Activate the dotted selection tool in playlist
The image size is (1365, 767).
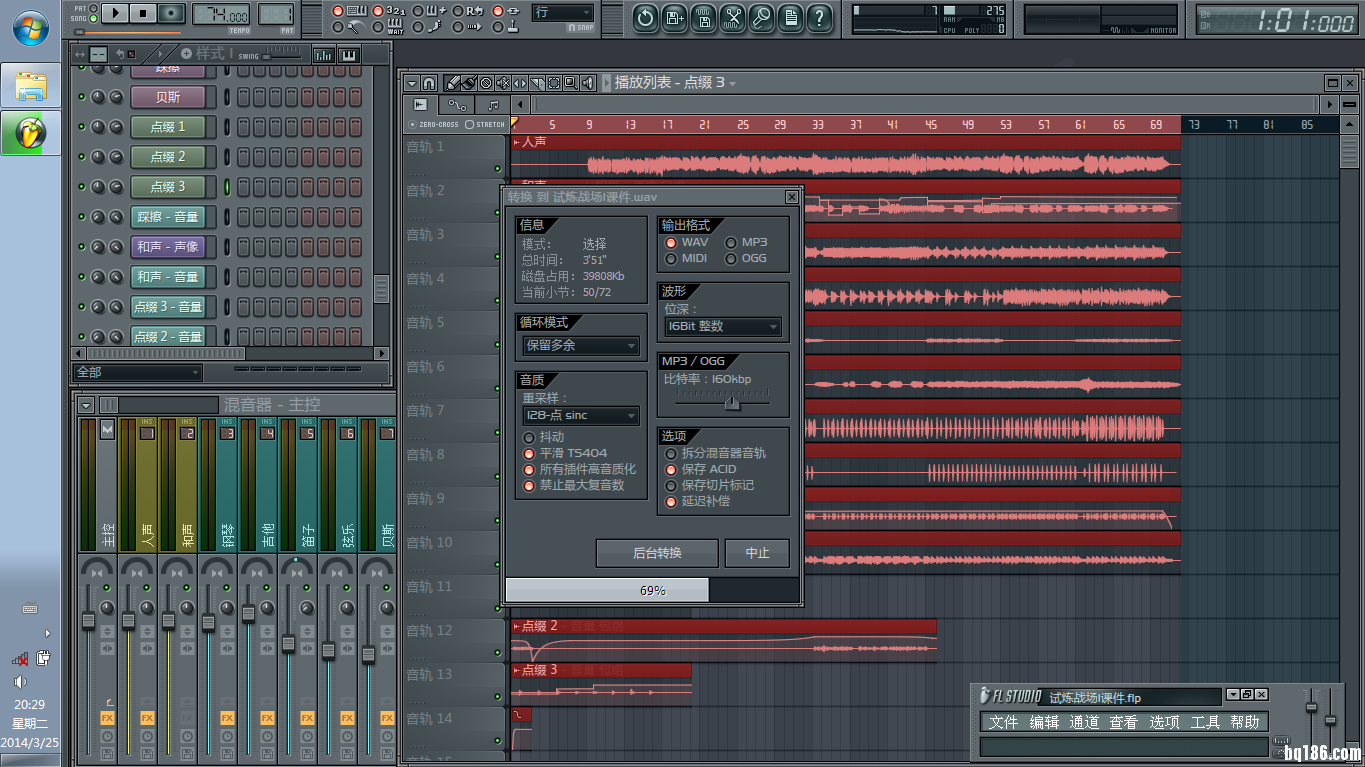553,83
